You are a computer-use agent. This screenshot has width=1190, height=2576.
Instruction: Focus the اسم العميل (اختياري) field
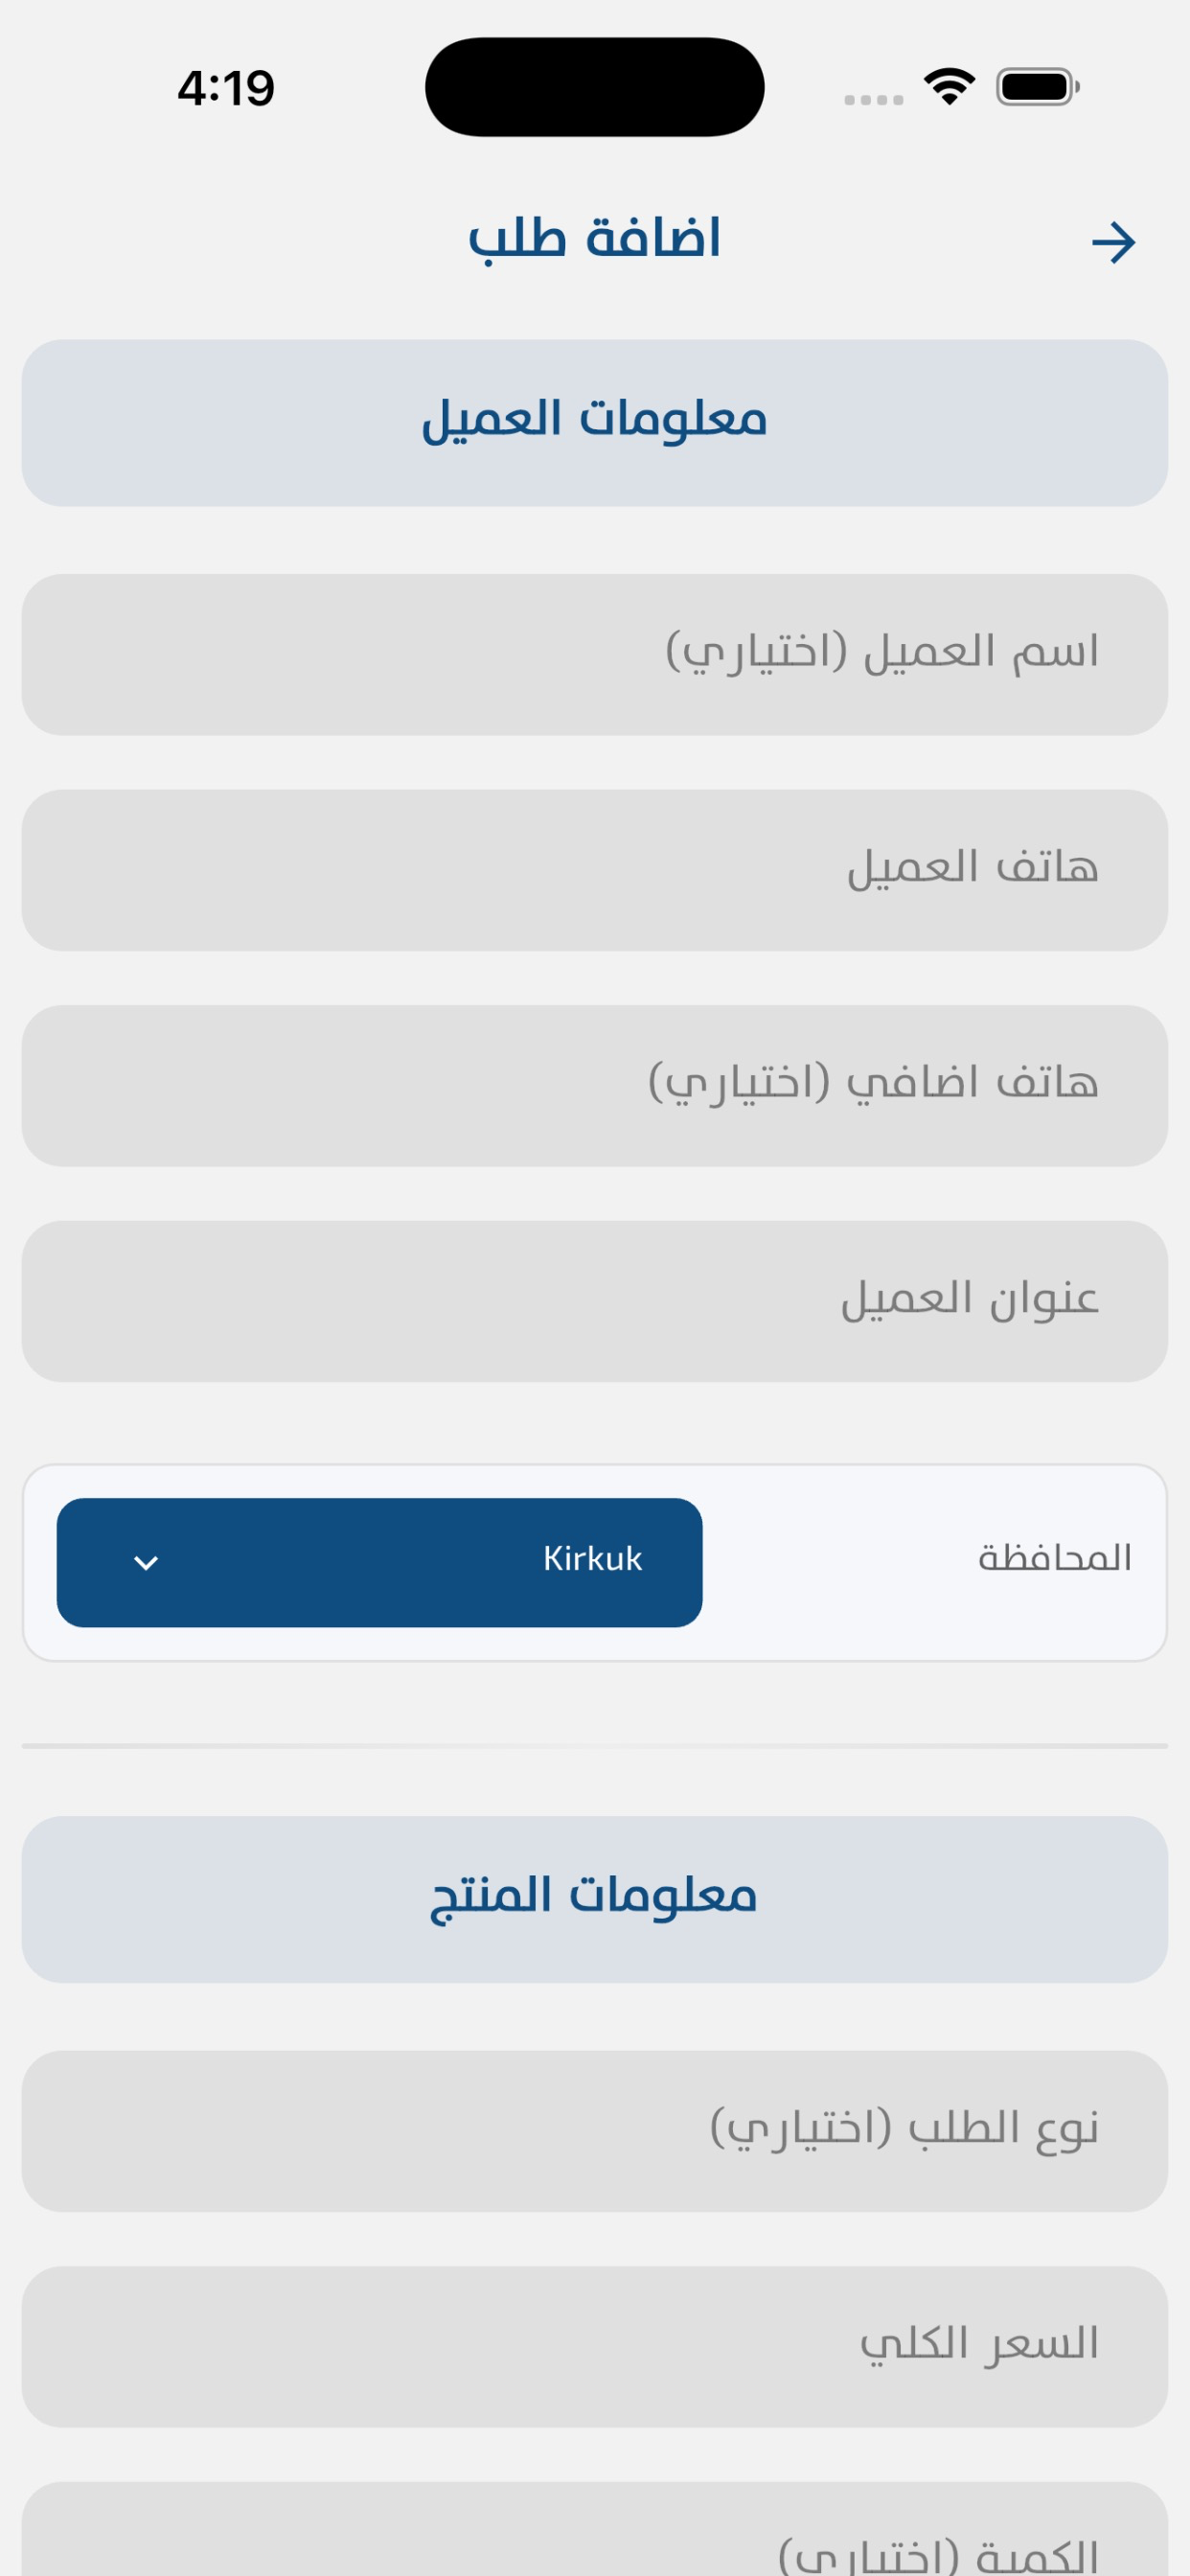(x=595, y=654)
